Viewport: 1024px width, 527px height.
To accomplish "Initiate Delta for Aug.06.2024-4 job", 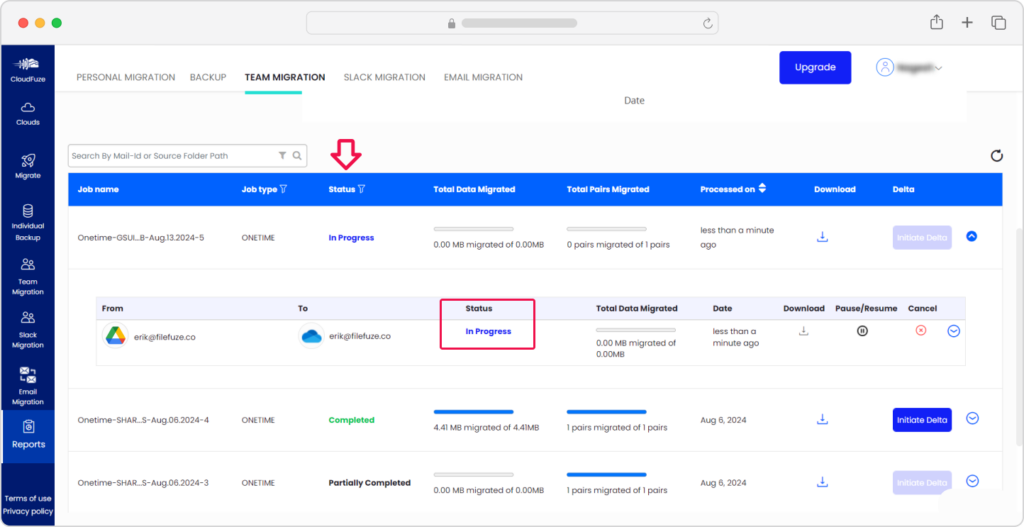I will (x=922, y=419).
